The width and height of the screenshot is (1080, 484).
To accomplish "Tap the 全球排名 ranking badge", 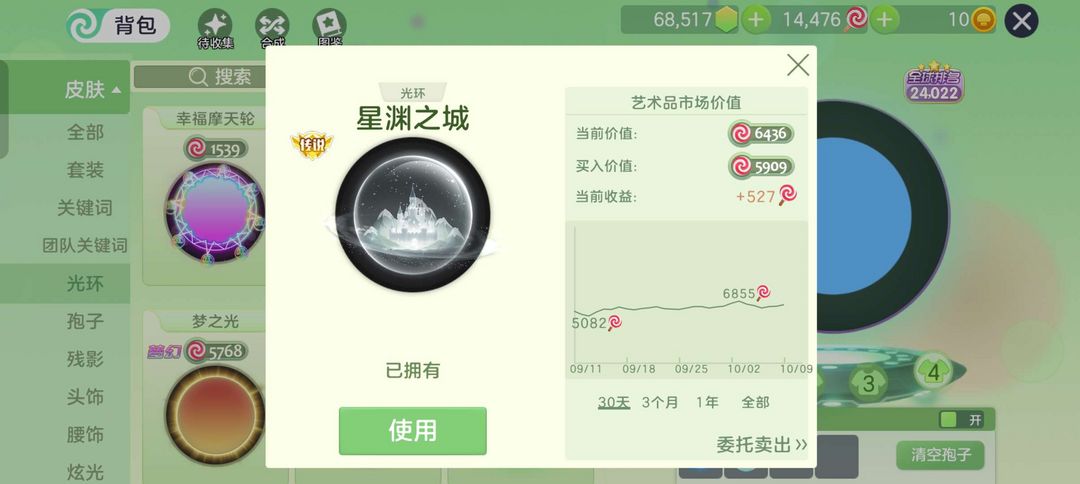I will [933, 83].
